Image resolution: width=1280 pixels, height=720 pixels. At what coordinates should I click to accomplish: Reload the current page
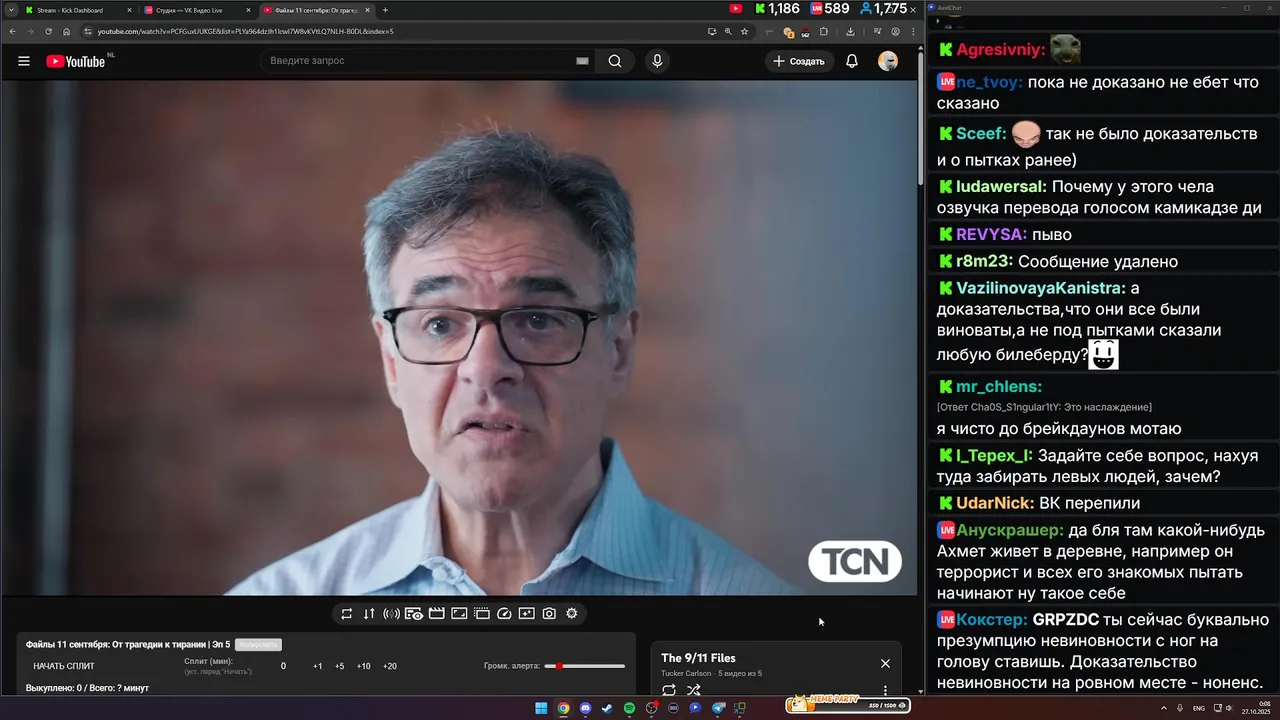click(x=48, y=31)
